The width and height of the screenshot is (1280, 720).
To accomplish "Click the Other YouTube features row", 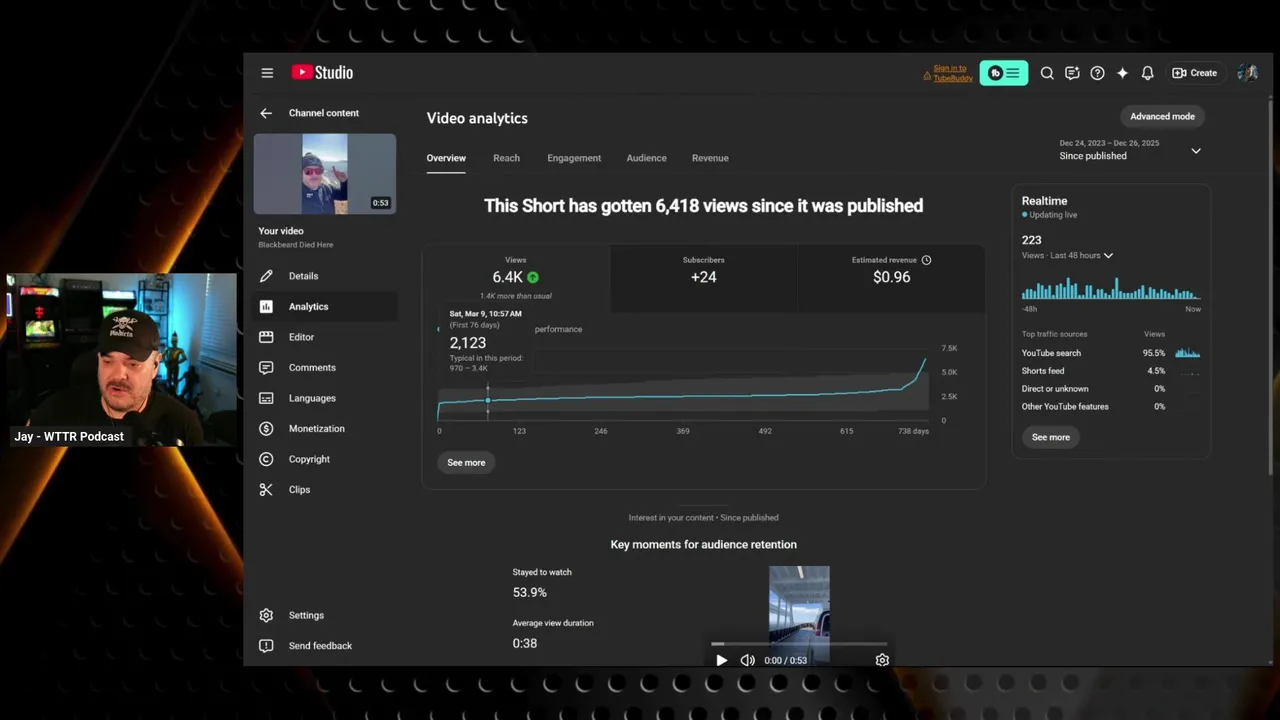I will pos(1110,407).
